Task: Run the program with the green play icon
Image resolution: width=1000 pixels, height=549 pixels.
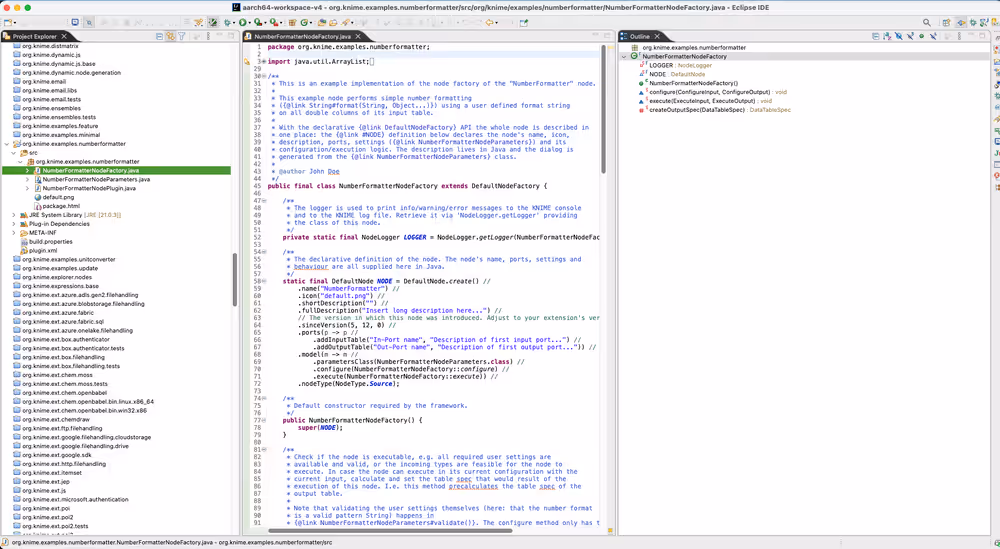Action: coord(242,22)
